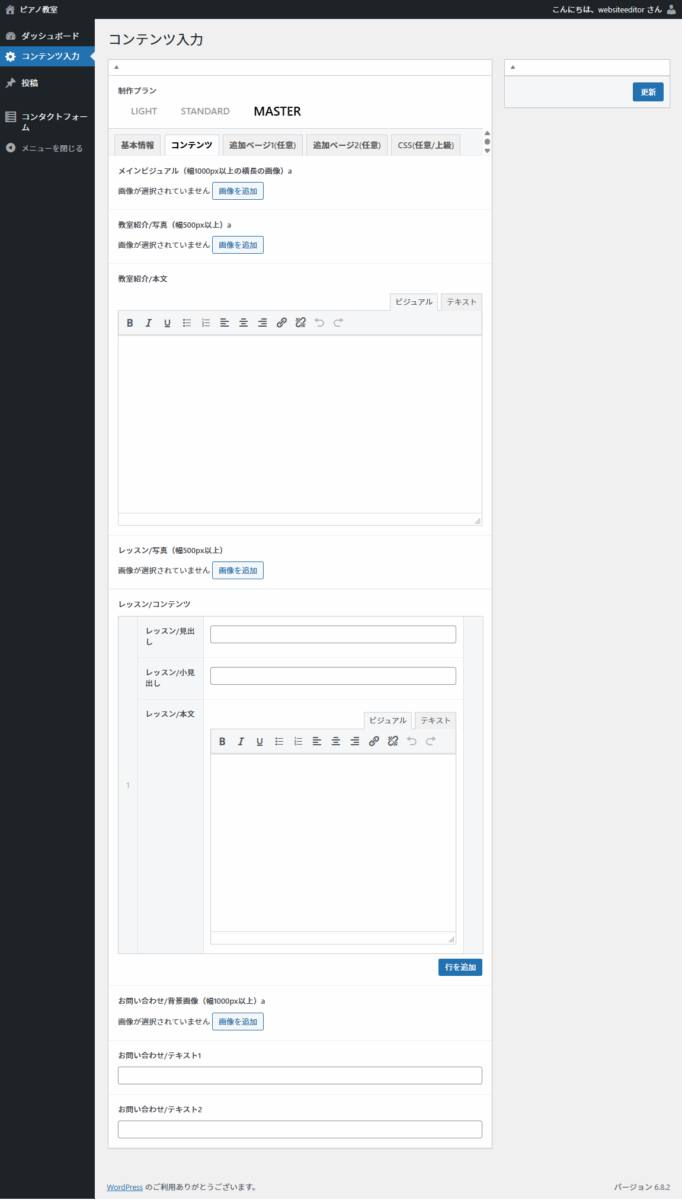The image size is (682, 1200).
Task: Toggle italic in the 教室紹介/本文 editor toolbar
Action: click(148, 323)
